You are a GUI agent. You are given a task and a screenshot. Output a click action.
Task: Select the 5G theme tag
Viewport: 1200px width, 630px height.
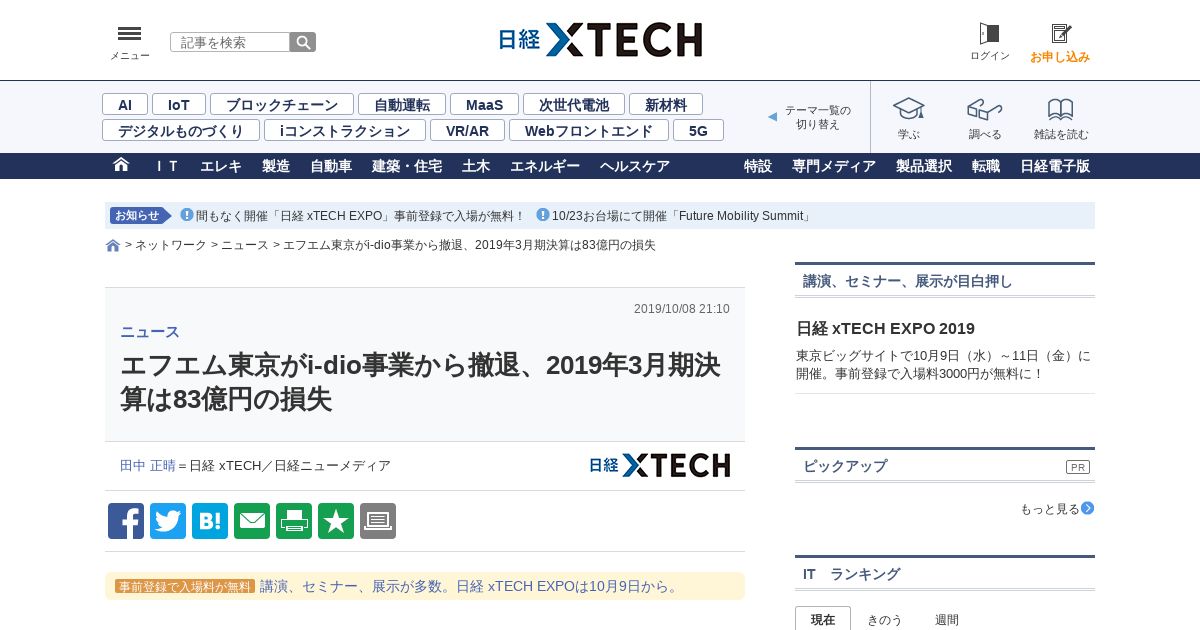pyautogui.click(x=698, y=130)
